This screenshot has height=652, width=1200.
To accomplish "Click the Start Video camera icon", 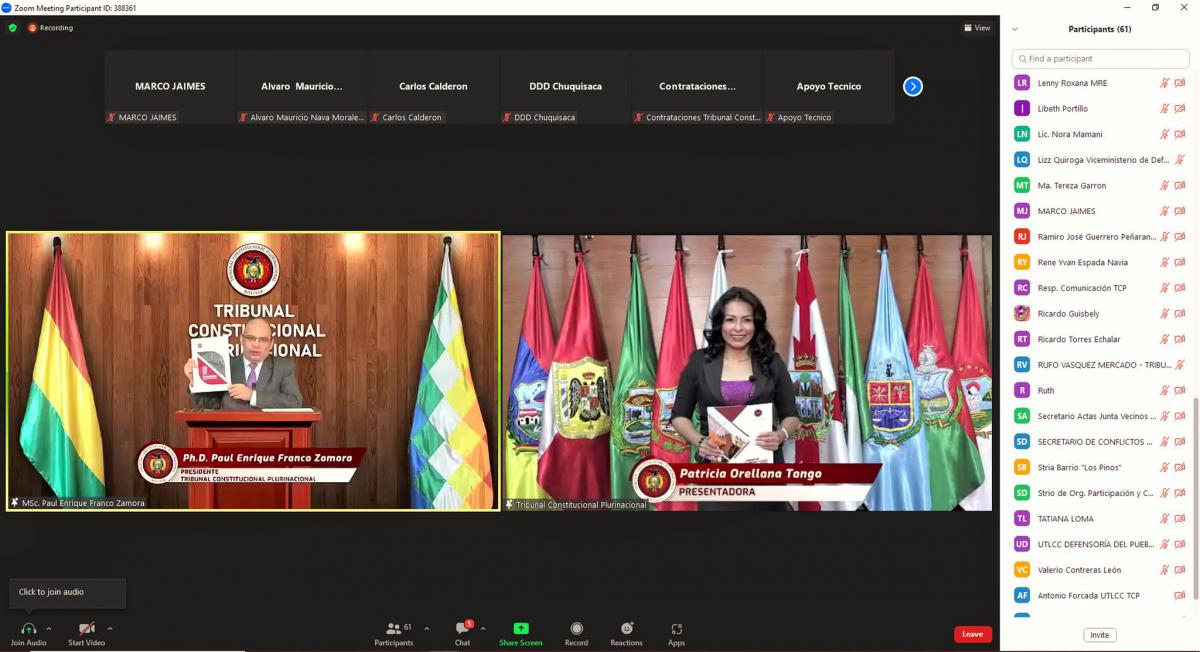I will click(x=86, y=629).
